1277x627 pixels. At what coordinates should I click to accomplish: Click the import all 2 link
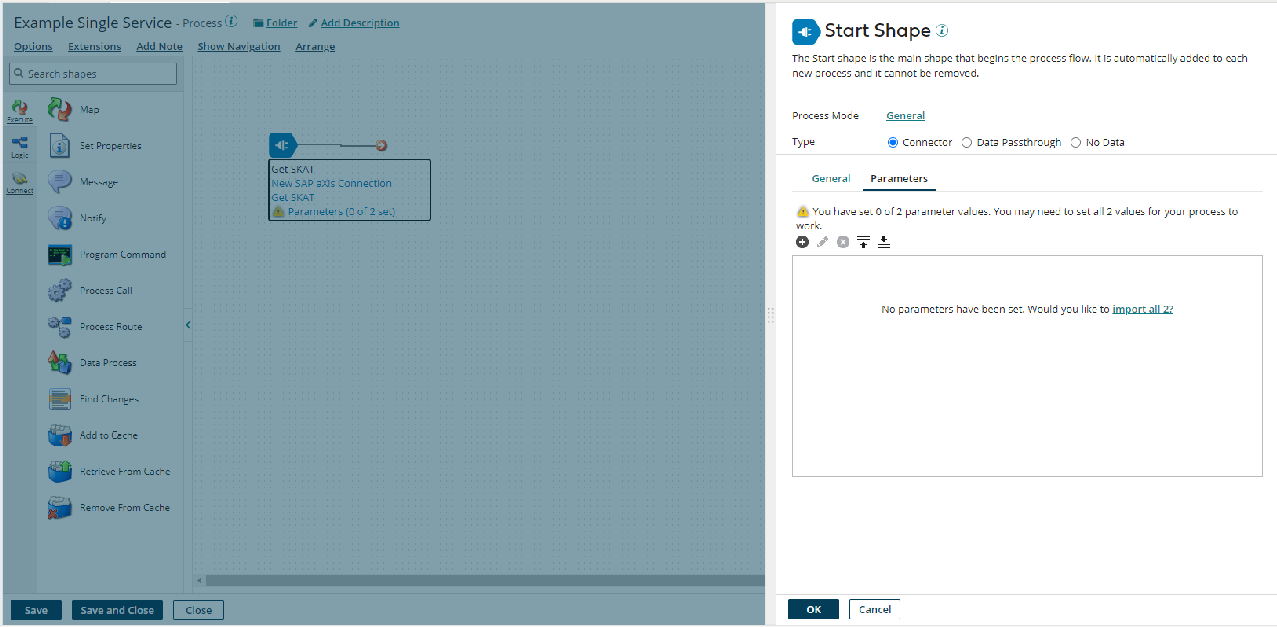[1142, 310]
